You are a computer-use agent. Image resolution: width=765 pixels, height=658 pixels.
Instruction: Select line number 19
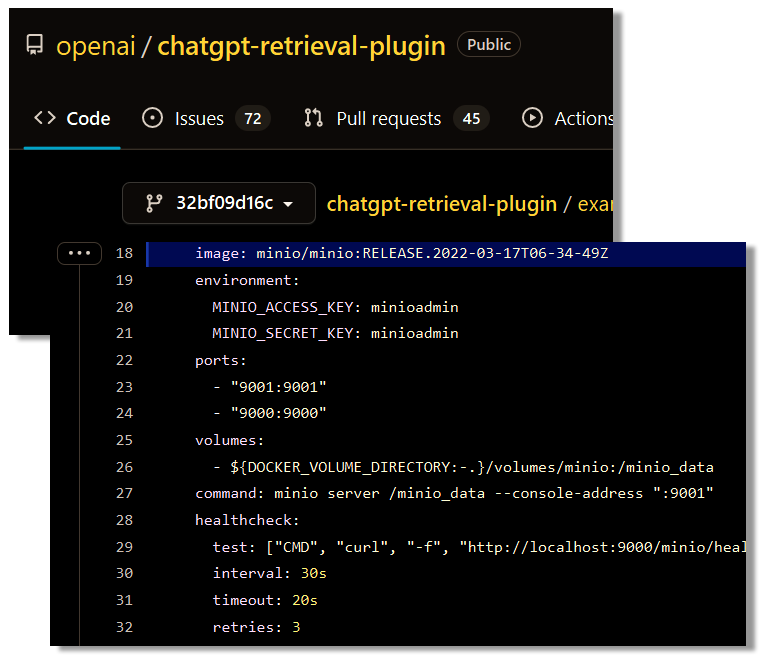[124, 280]
